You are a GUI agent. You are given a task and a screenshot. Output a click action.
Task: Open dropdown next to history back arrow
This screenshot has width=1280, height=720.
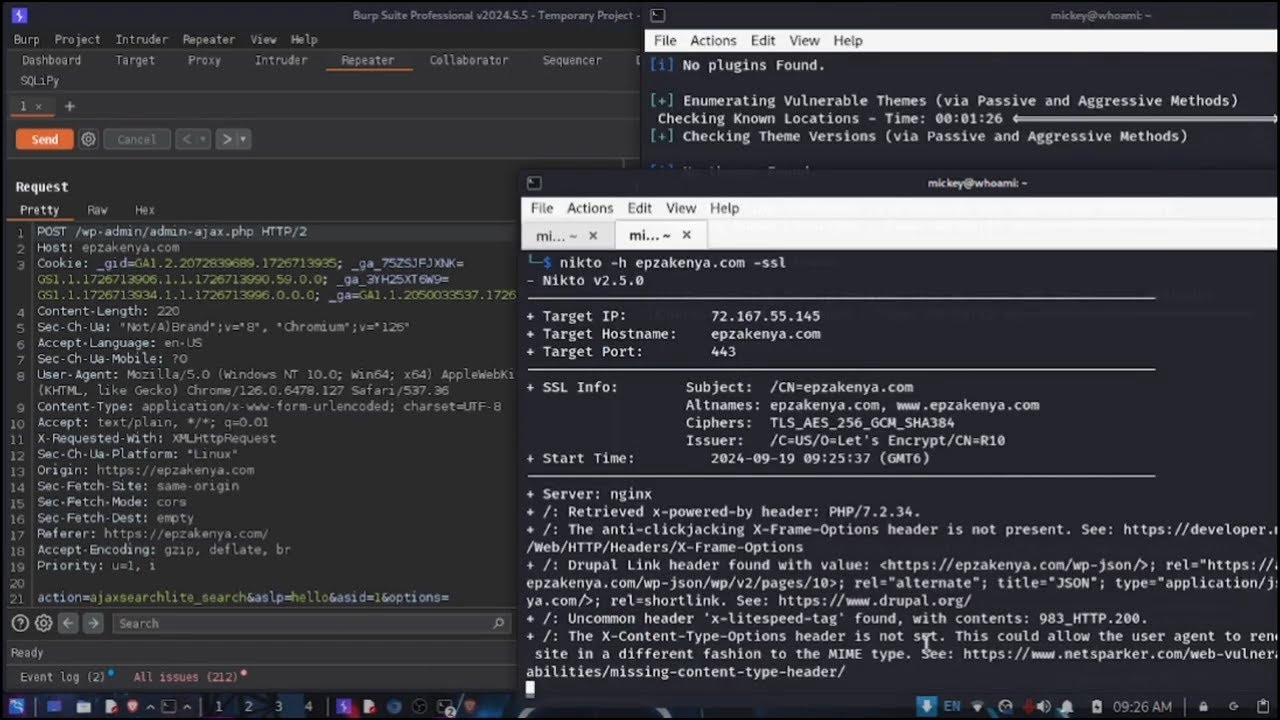pos(202,139)
